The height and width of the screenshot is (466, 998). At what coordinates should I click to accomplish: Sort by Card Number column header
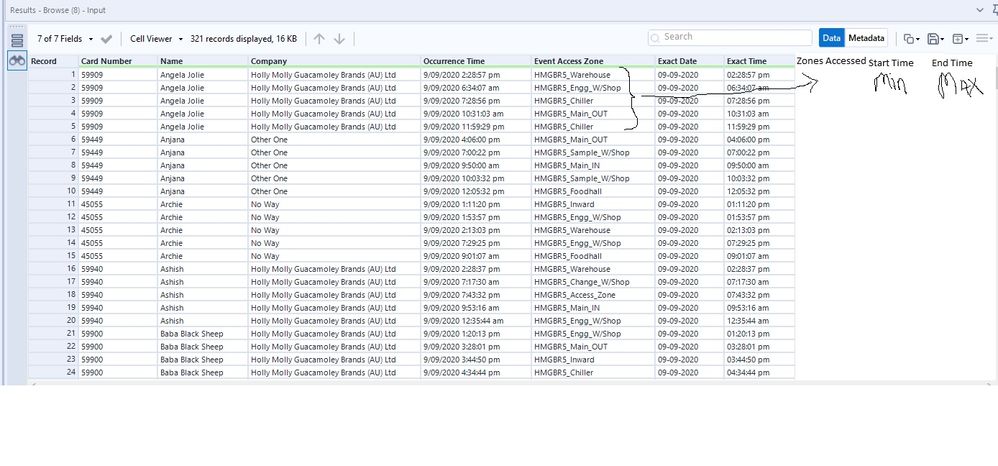pyautogui.click(x=118, y=61)
